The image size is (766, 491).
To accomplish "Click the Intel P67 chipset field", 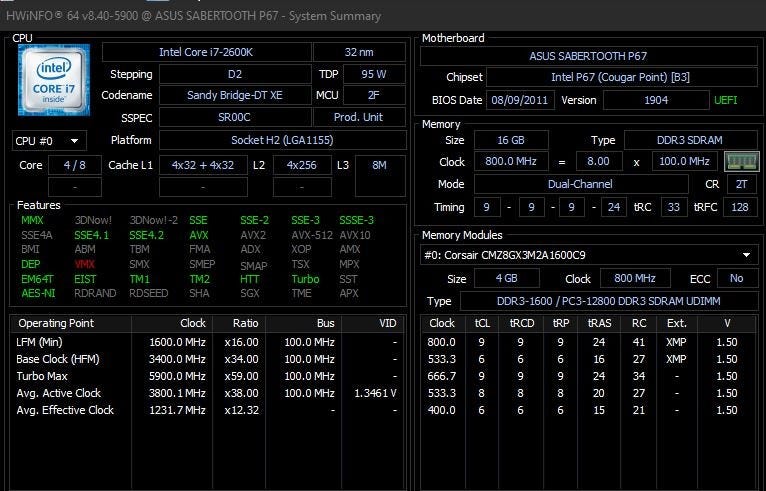I will pos(620,77).
